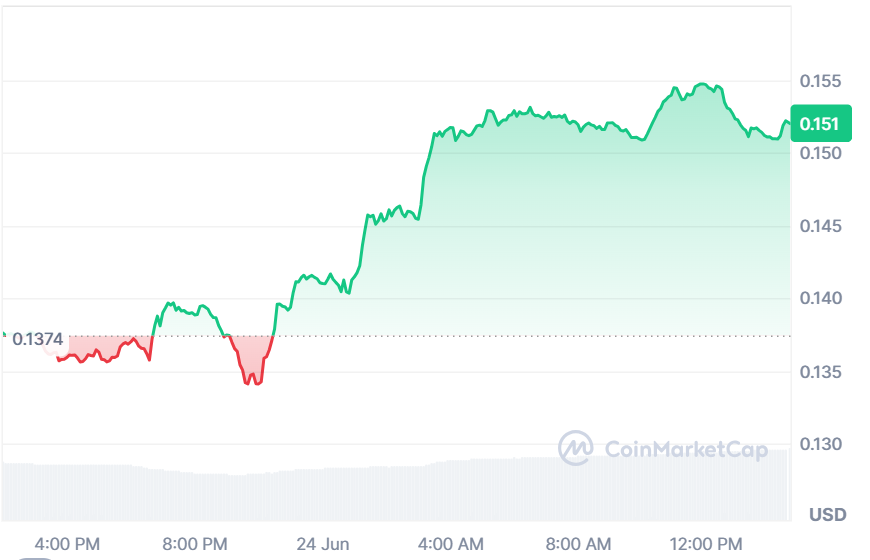The width and height of the screenshot is (870, 560).
Task: Click the 0.130 price axis label
Action: click(x=820, y=443)
